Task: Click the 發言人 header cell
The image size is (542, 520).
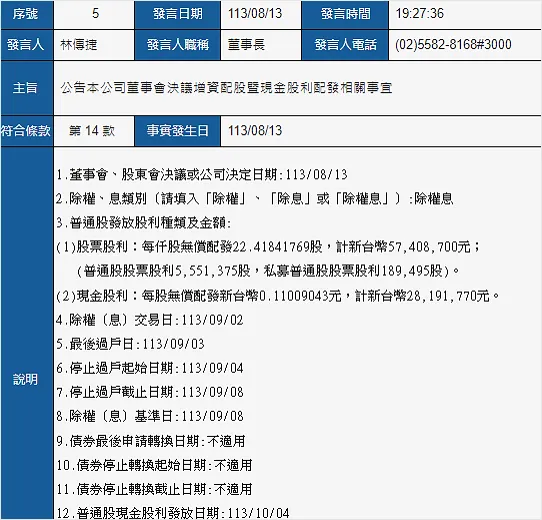Action: 27,45
